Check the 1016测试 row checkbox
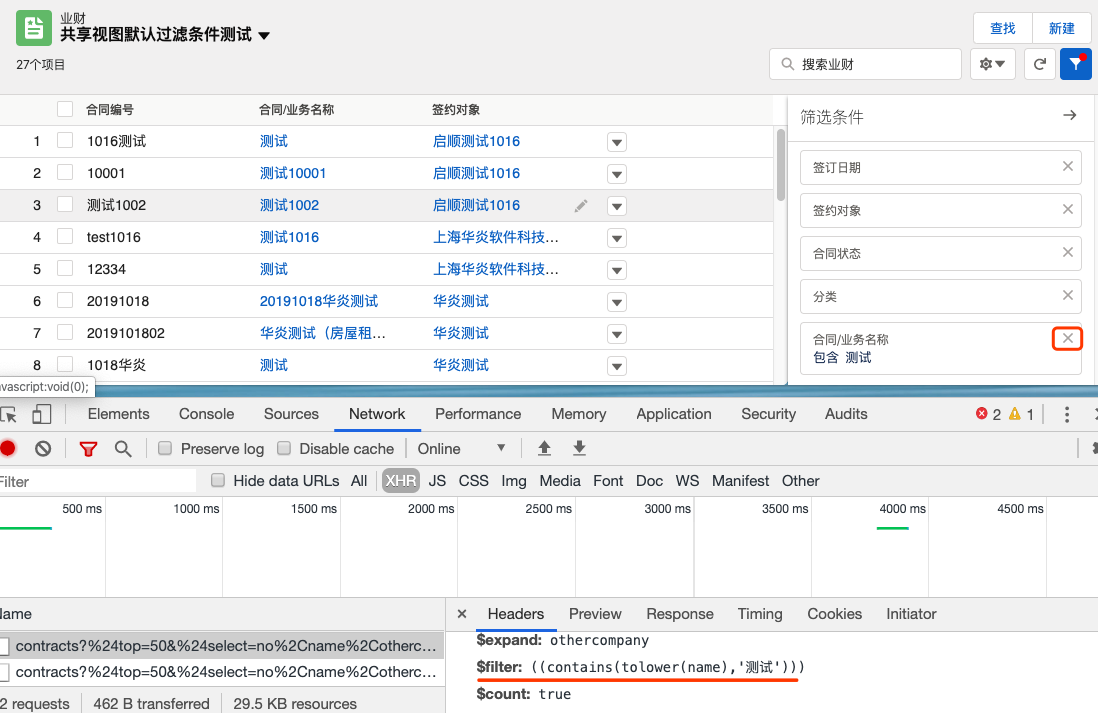 point(65,141)
